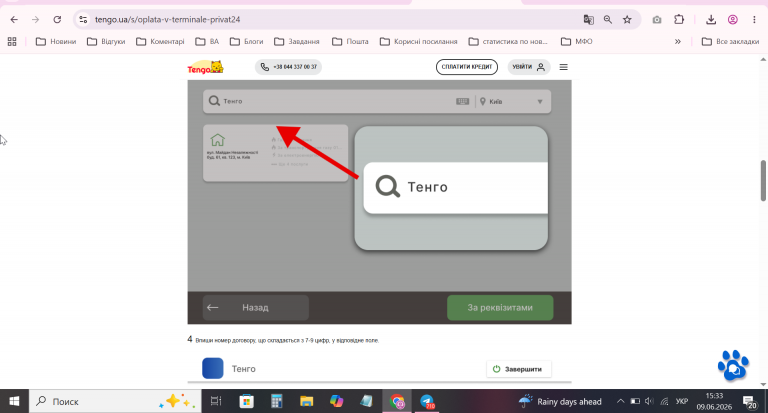This screenshot has height=413, width=768.
Task: Click the СПЛАТИТИ КРЕДИТ button
Action: tap(467, 67)
